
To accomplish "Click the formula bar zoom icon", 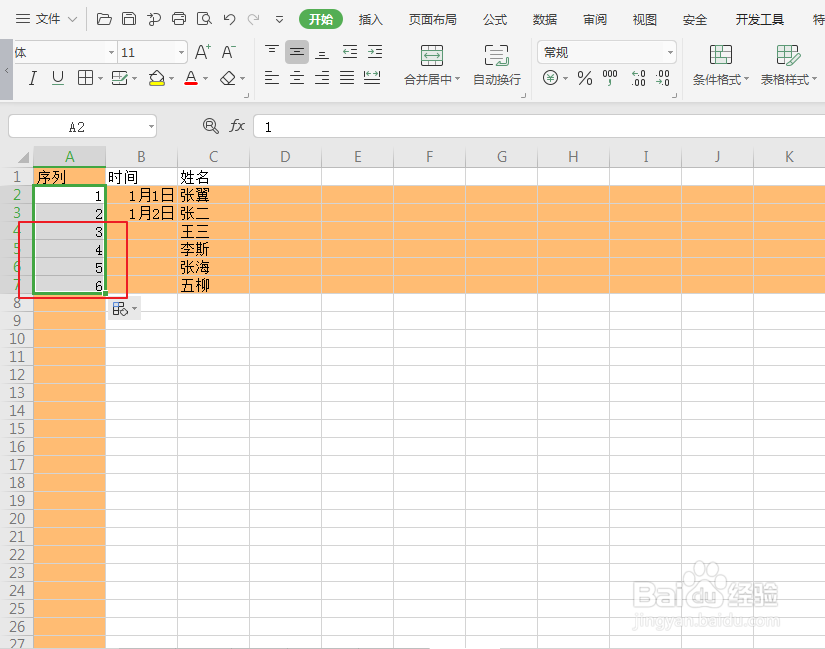I will point(210,126).
